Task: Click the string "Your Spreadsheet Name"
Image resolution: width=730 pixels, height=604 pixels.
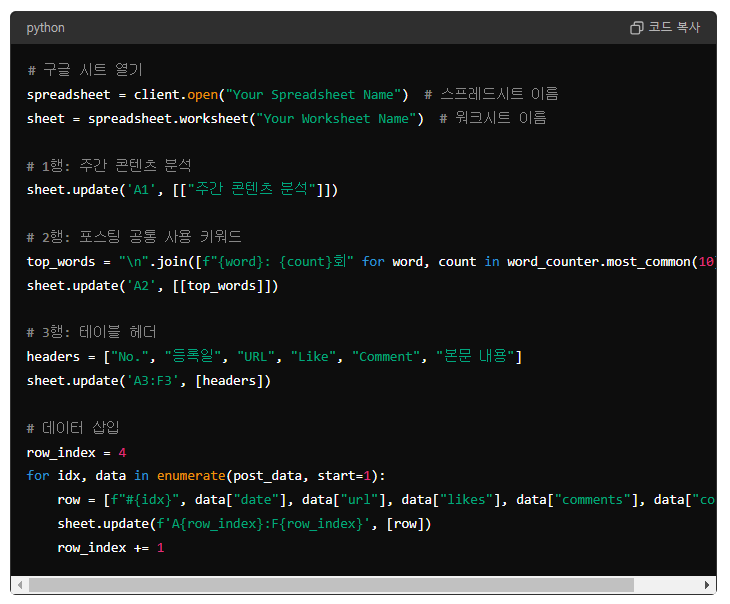Action: point(313,95)
